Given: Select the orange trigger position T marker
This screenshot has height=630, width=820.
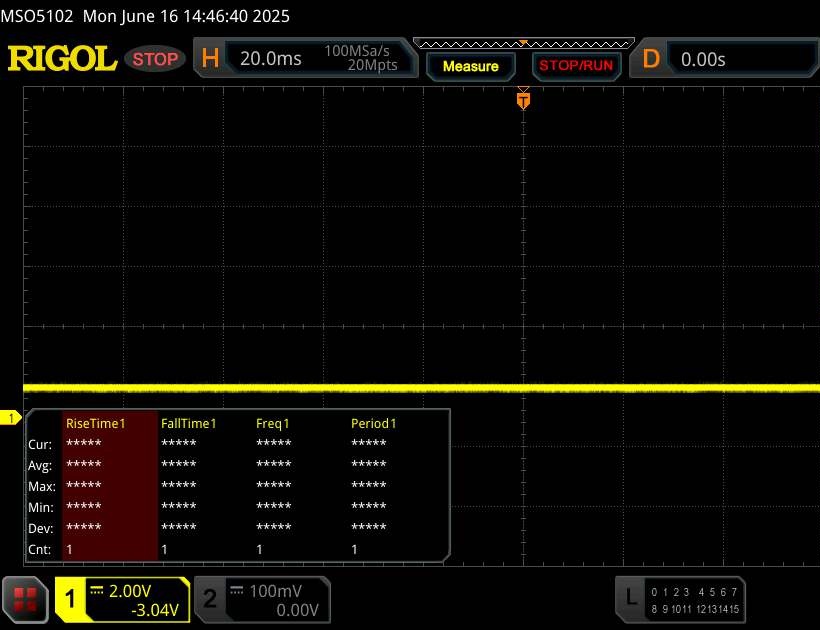Looking at the screenshot, I should [x=522, y=100].
